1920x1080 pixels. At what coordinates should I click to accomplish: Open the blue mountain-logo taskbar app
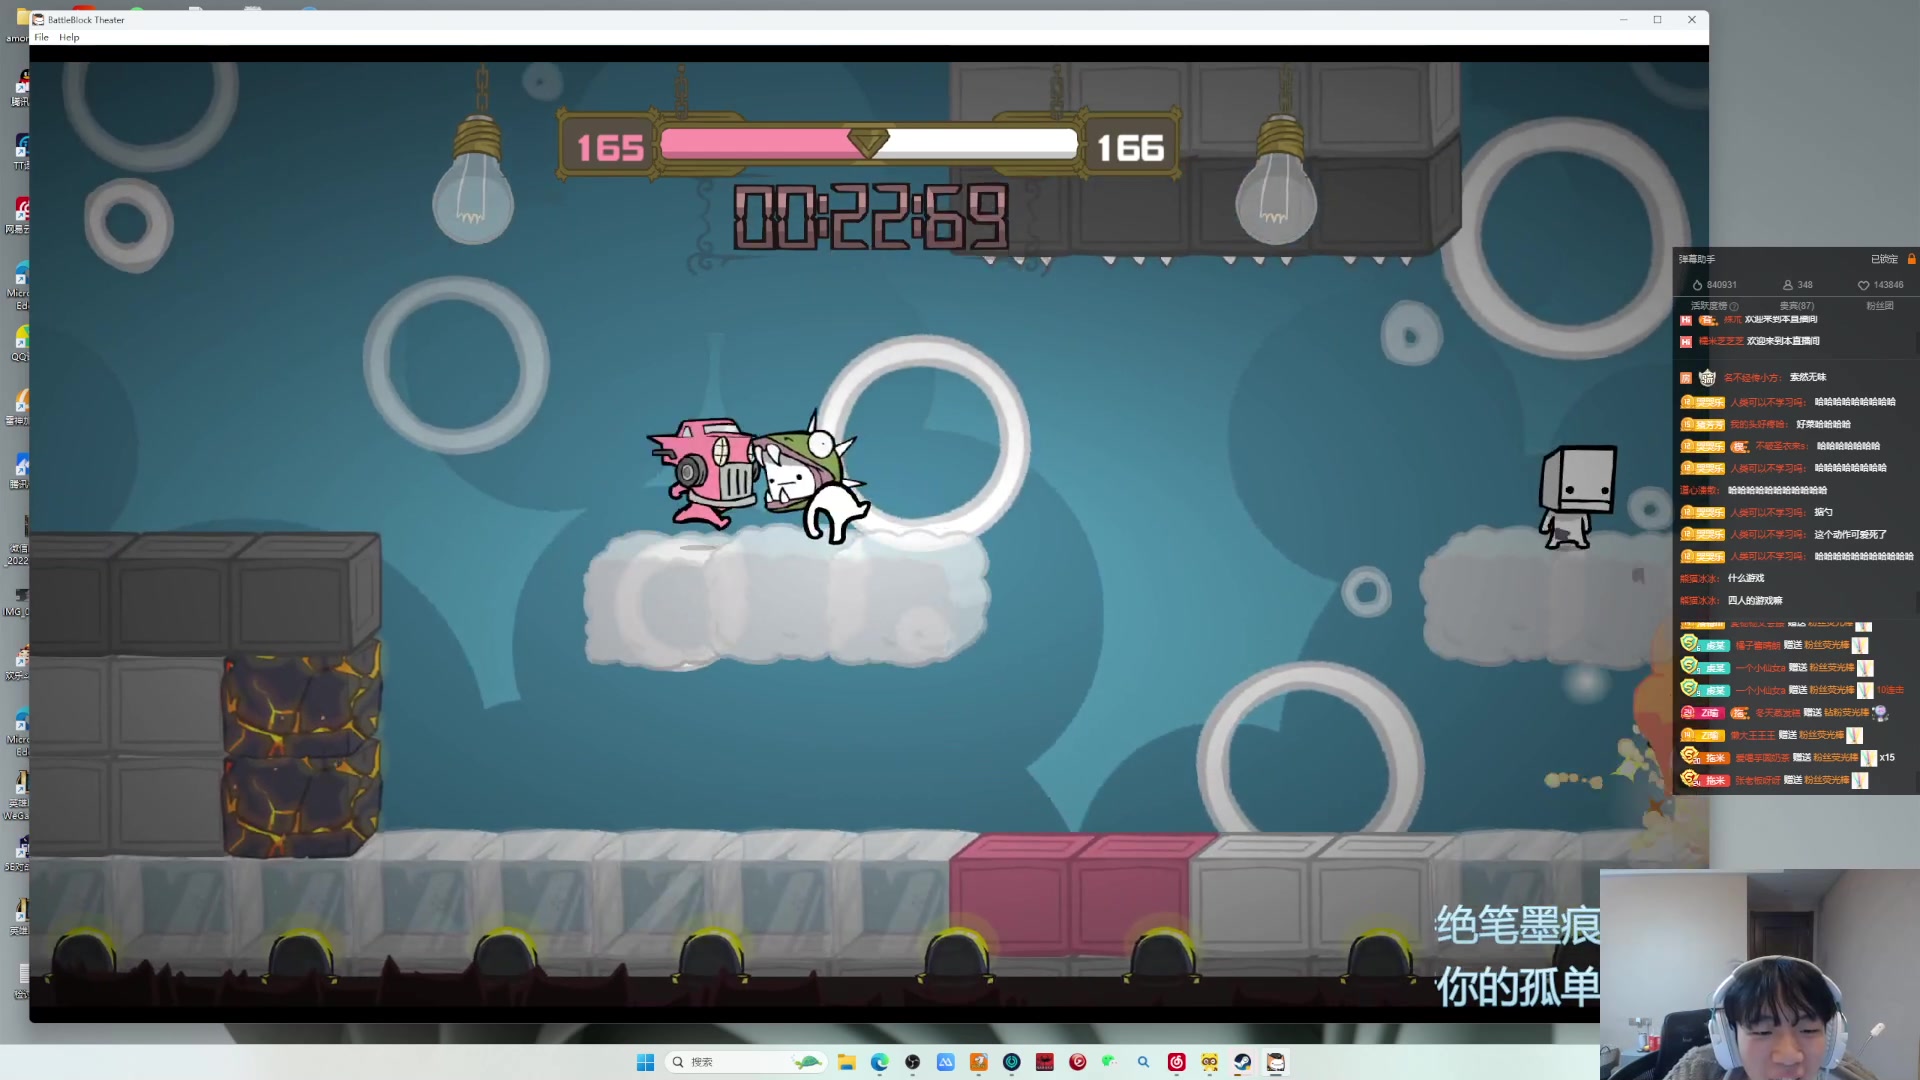click(946, 1062)
